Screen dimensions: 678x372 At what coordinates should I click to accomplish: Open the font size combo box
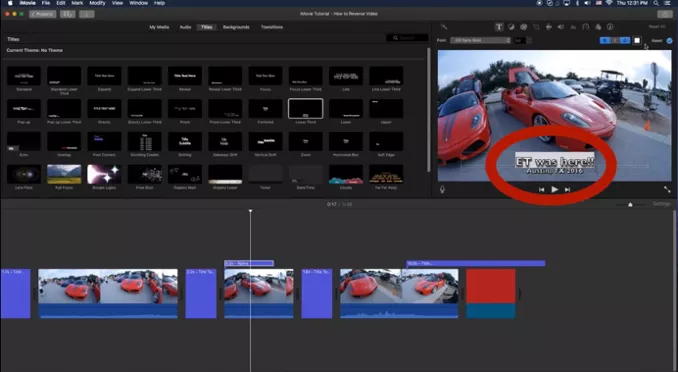(x=522, y=40)
